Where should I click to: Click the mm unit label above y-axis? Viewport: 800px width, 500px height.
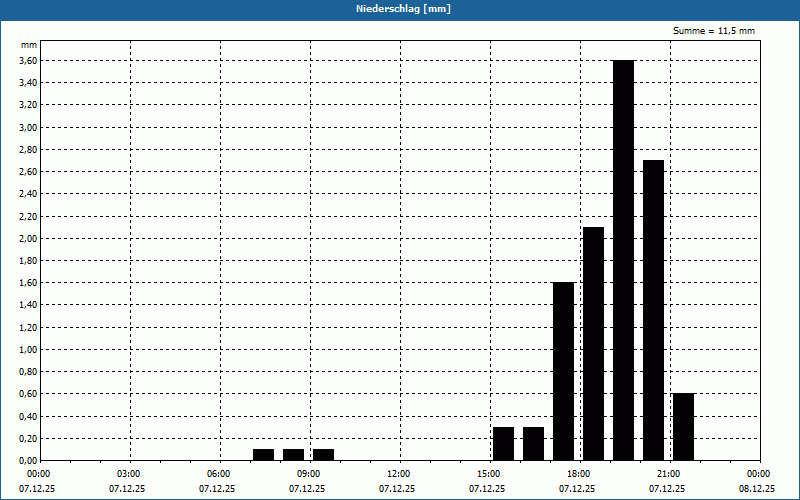pyautogui.click(x=29, y=46)
